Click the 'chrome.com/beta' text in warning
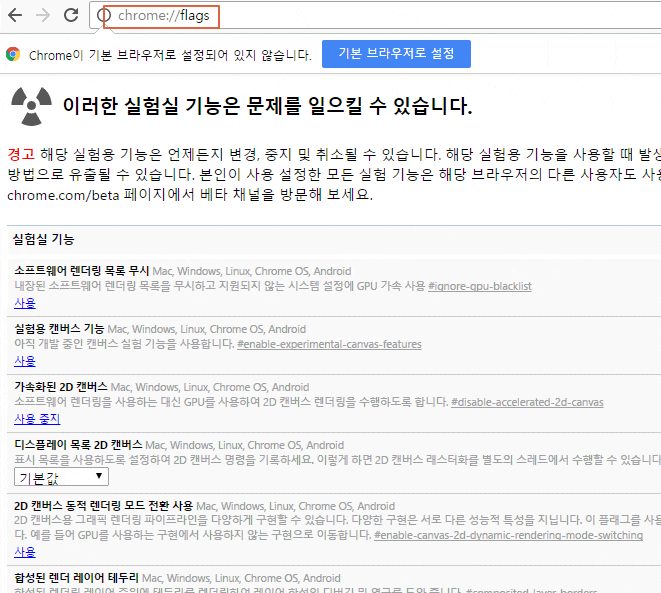 63,195
